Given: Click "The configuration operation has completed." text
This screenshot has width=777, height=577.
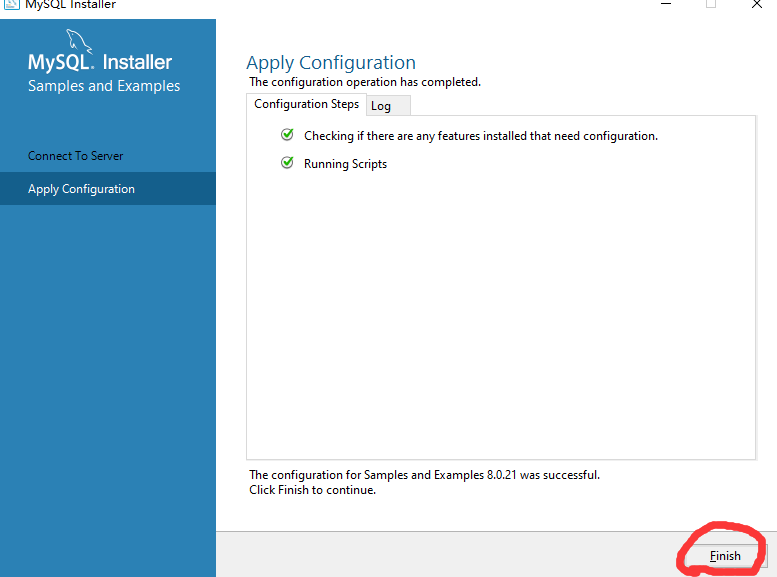Looking at the screenshot, I should click(365, 82).
